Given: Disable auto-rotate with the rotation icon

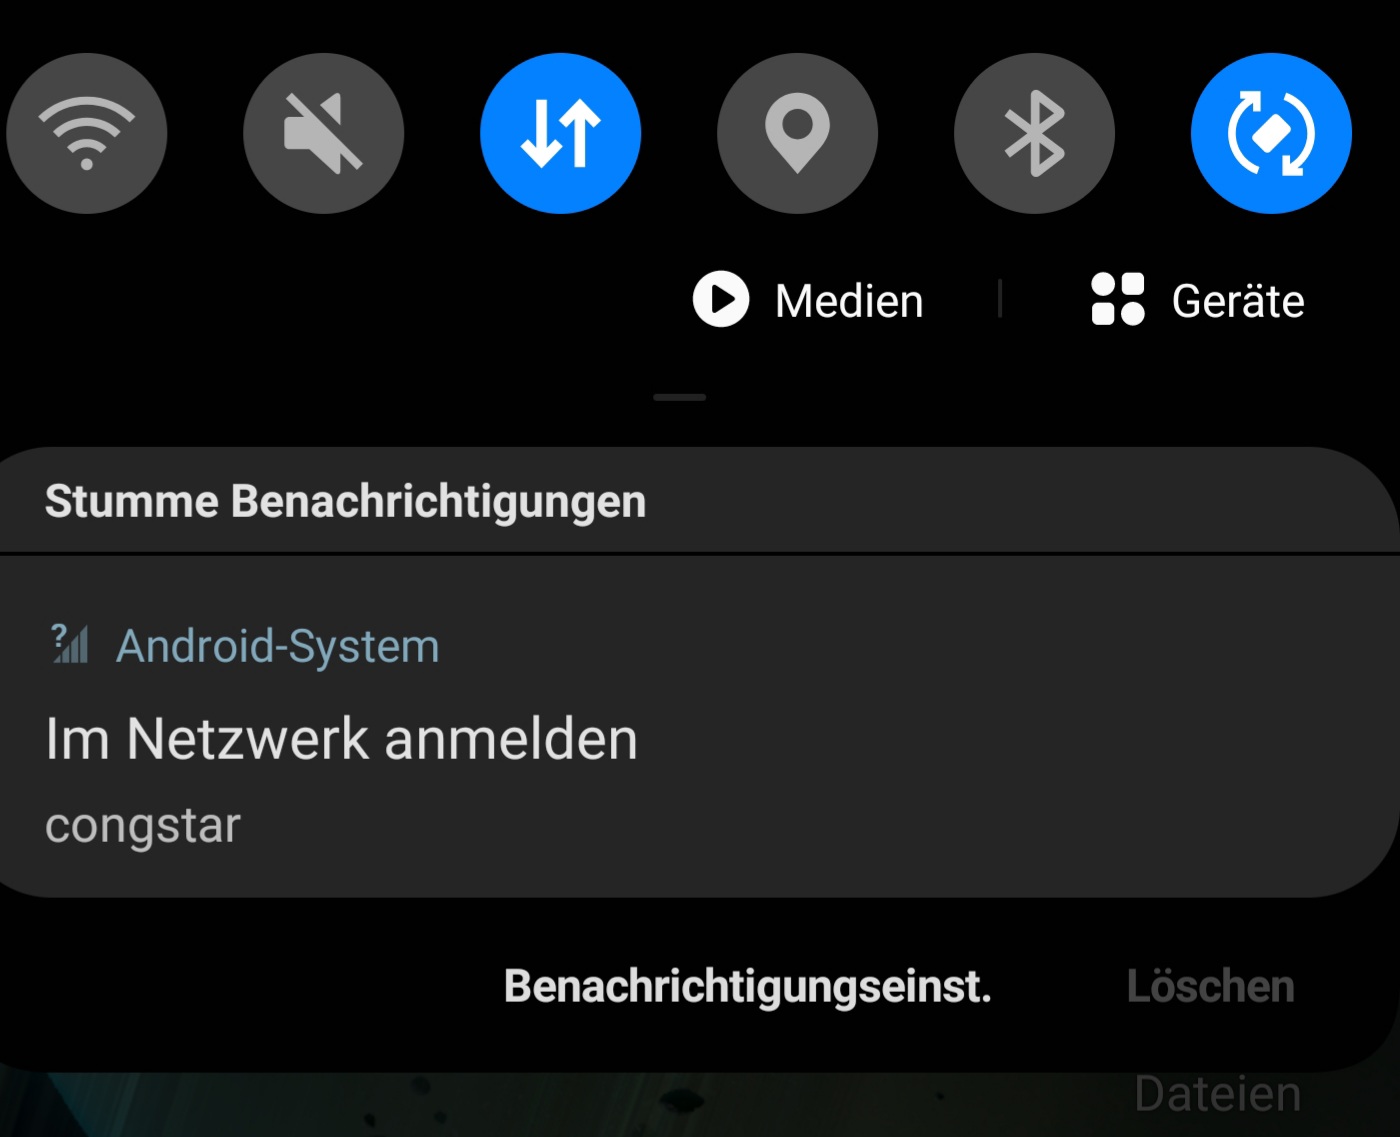Looking at the screenshot, I should click(x=1271, y=133).
